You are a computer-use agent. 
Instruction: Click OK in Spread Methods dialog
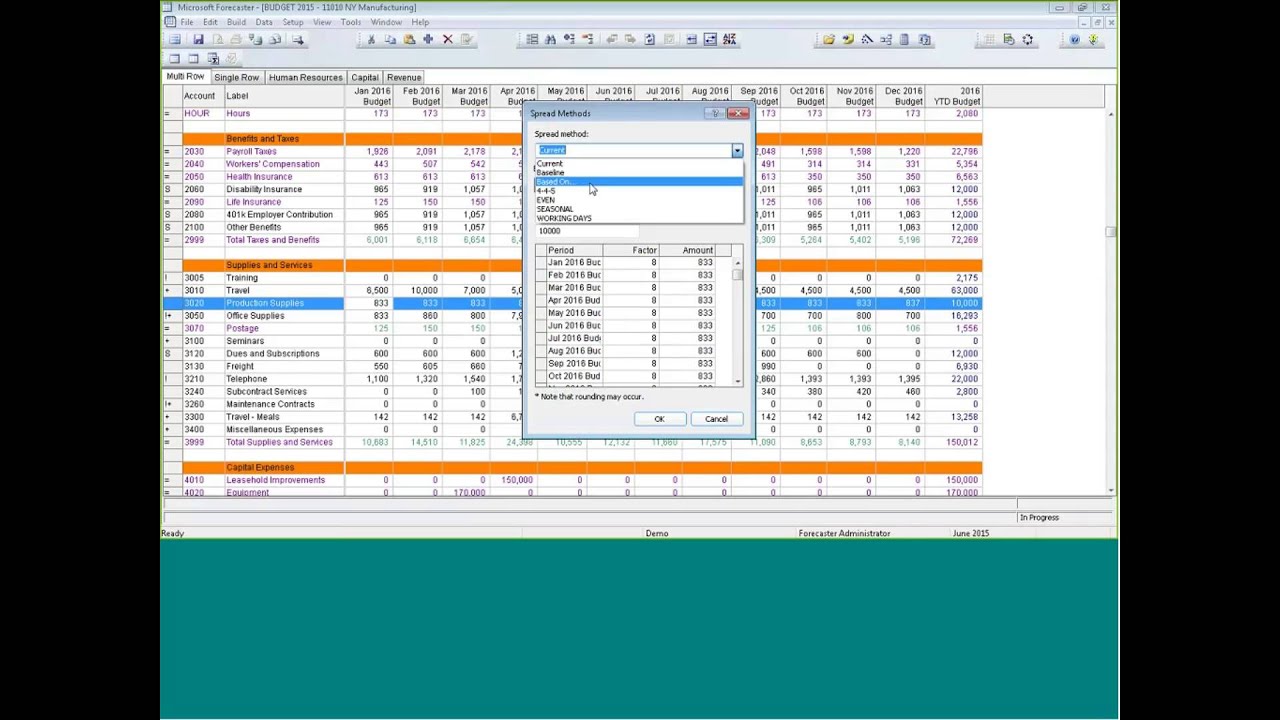[659, 419]
